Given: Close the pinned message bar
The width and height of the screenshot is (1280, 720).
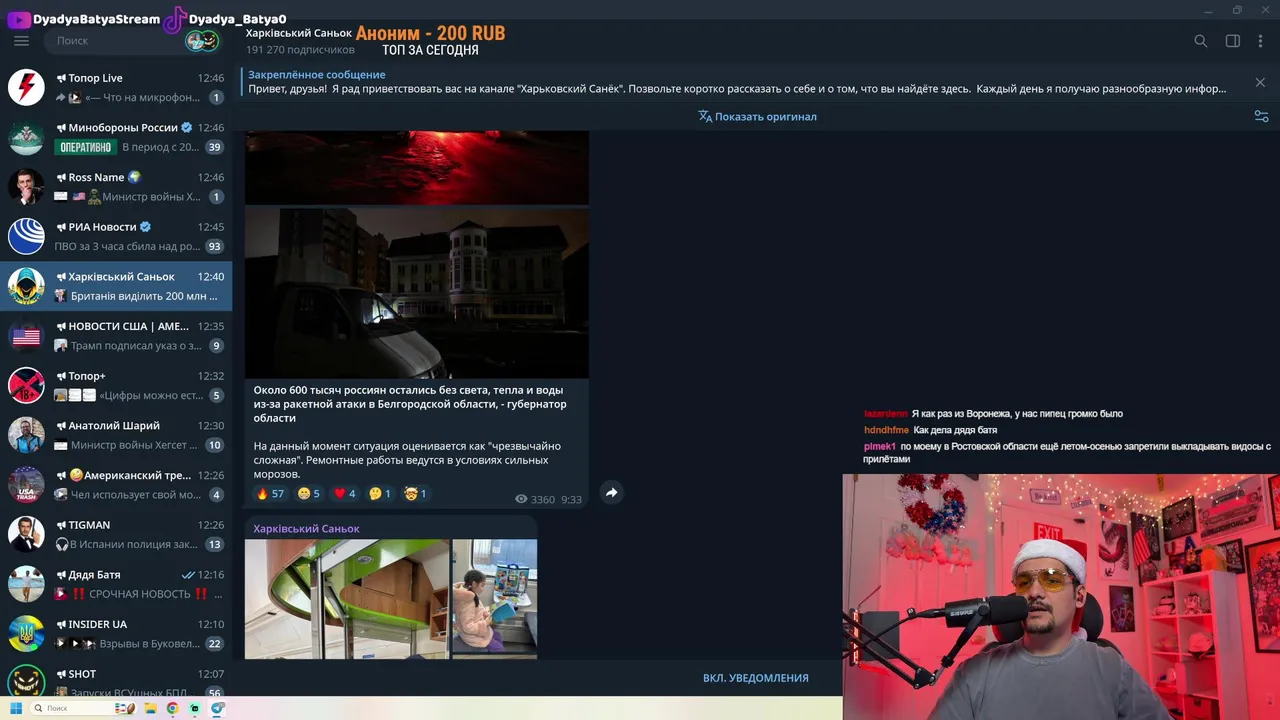Looking at the screenshot, I should point(1260,82).
